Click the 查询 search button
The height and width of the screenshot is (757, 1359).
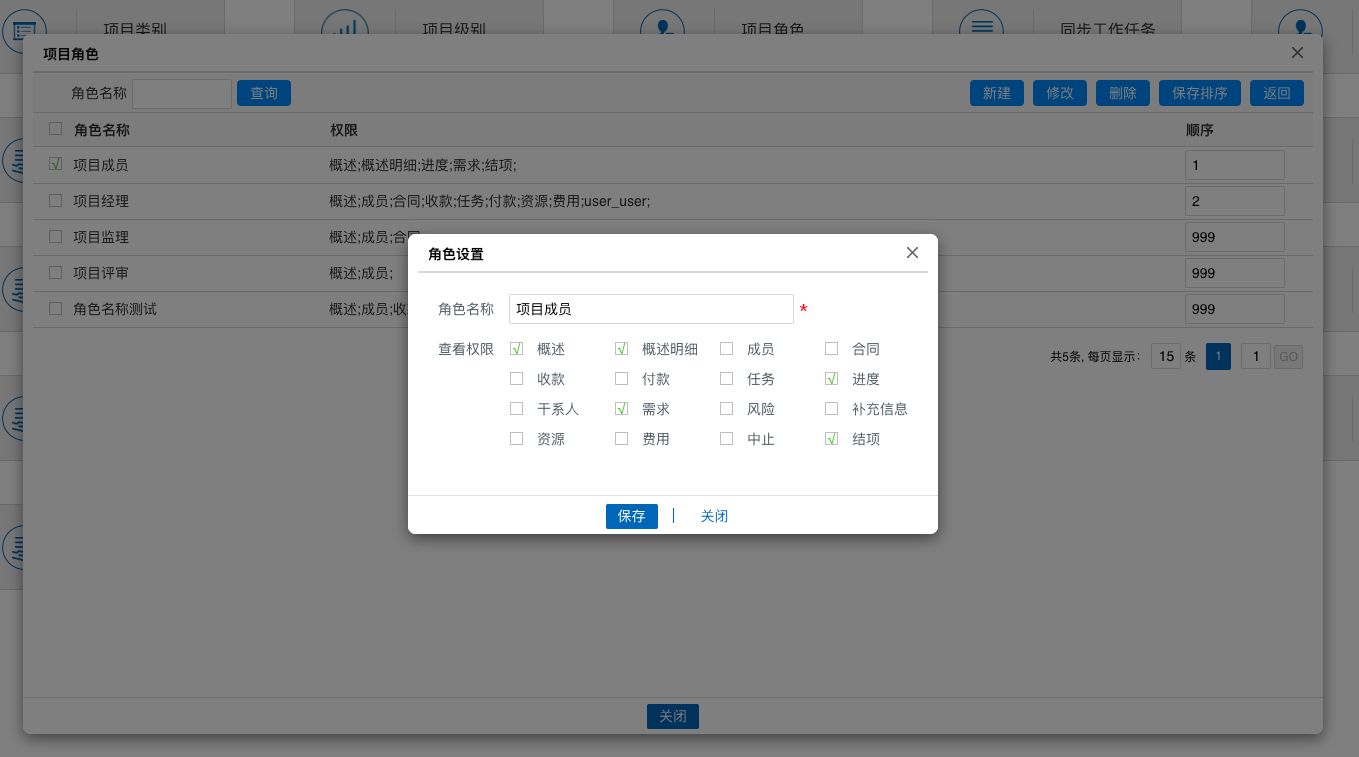pos(264,93)
